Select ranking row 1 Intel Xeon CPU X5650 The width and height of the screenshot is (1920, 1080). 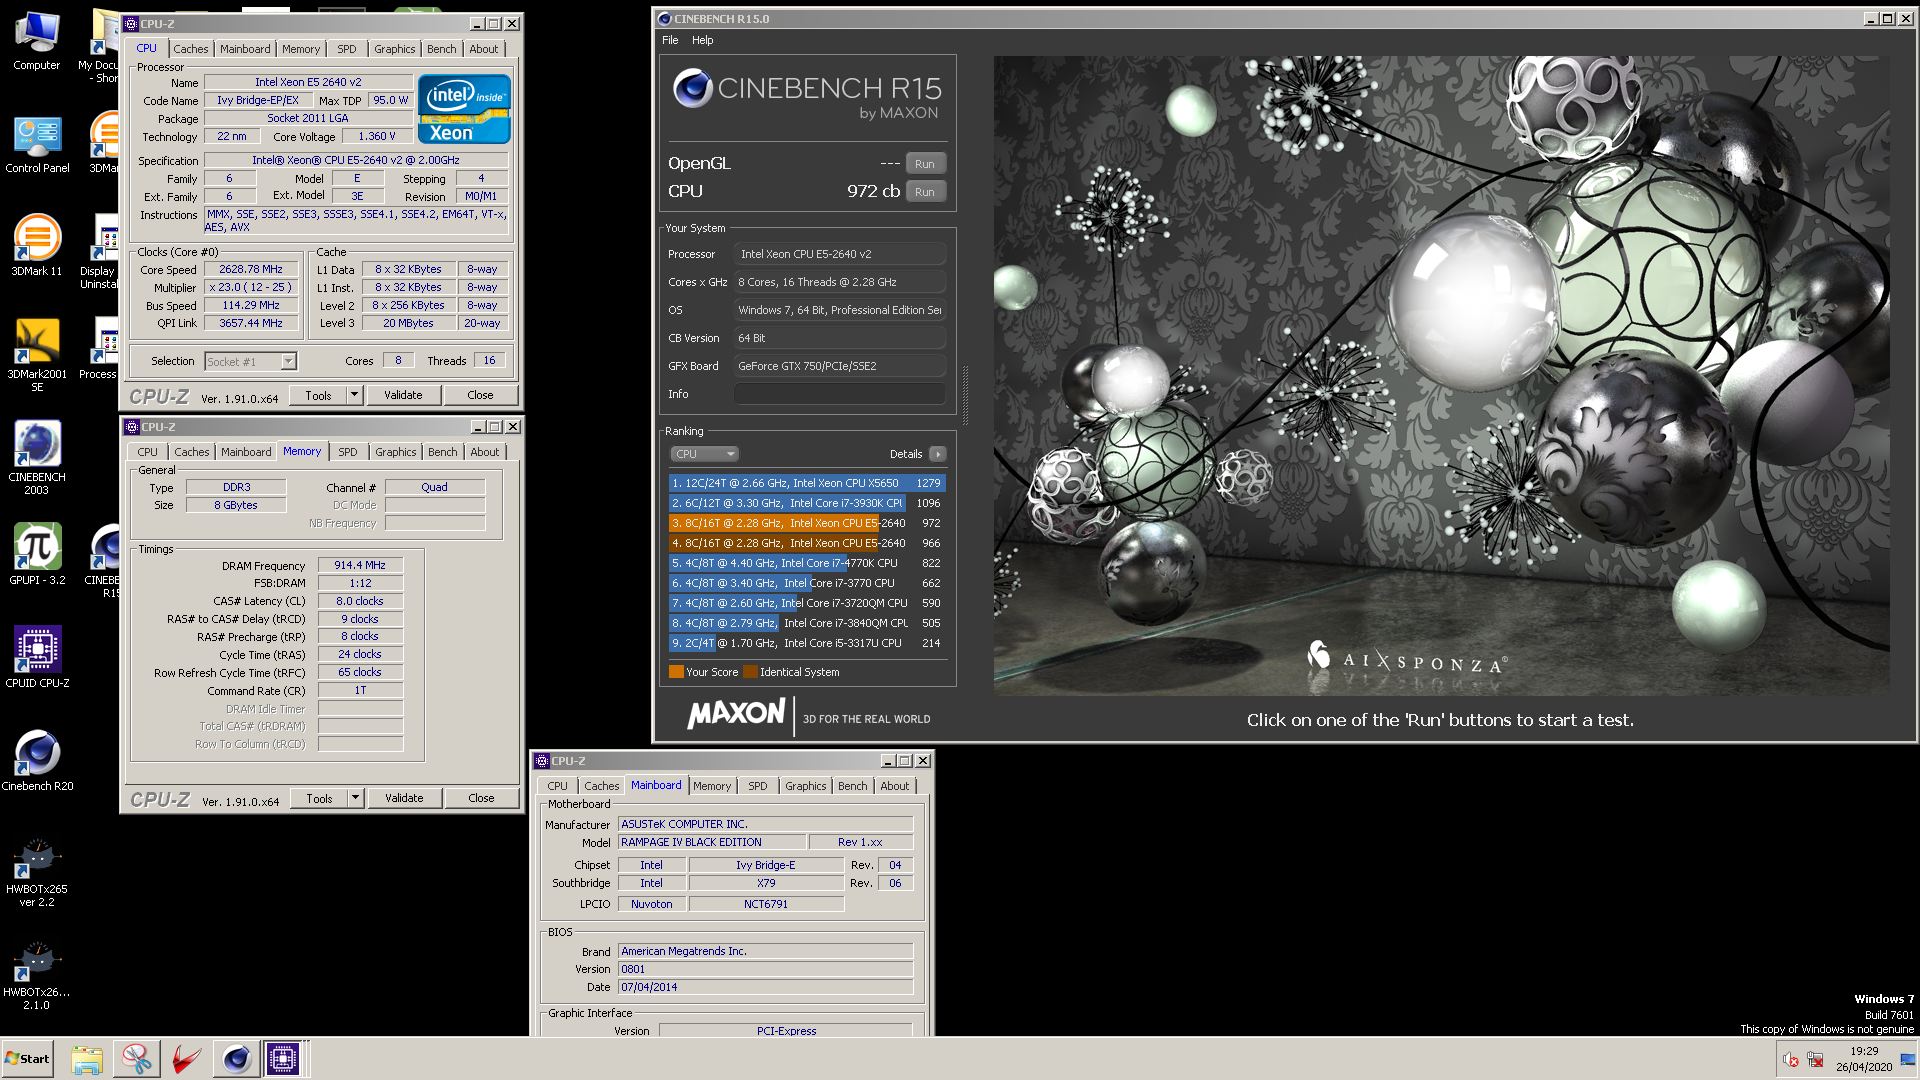[x=806, y=483]
